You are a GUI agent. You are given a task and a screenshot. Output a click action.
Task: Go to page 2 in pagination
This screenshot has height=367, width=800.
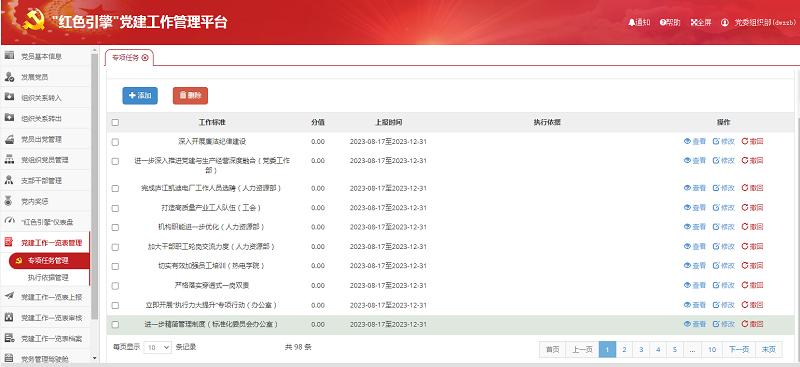(624, 350)
